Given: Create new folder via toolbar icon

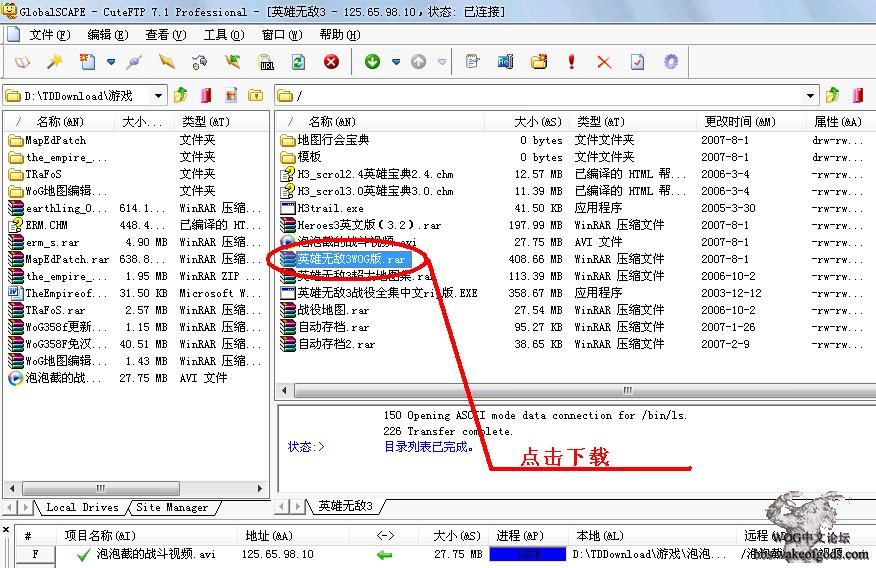Looking at the screenshot, I should 539,61.
